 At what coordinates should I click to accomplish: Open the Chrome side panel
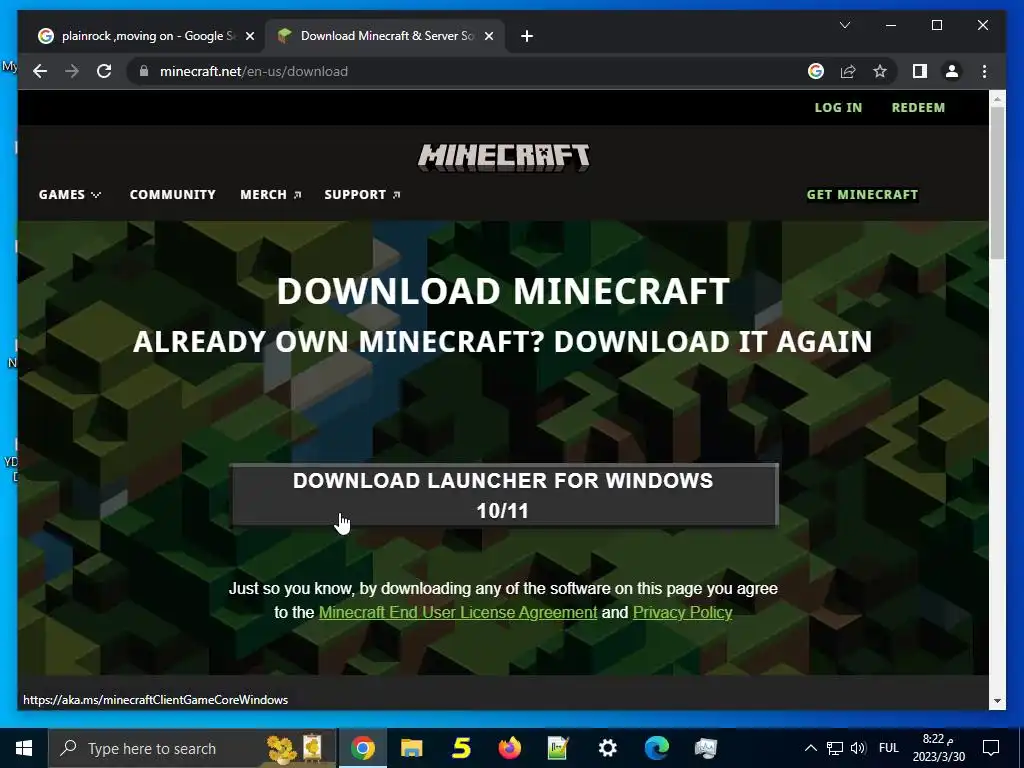(920, 71)
